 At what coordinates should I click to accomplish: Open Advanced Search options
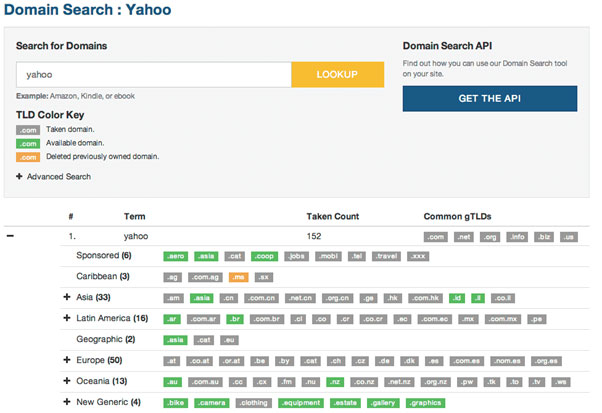click(53, 177)
